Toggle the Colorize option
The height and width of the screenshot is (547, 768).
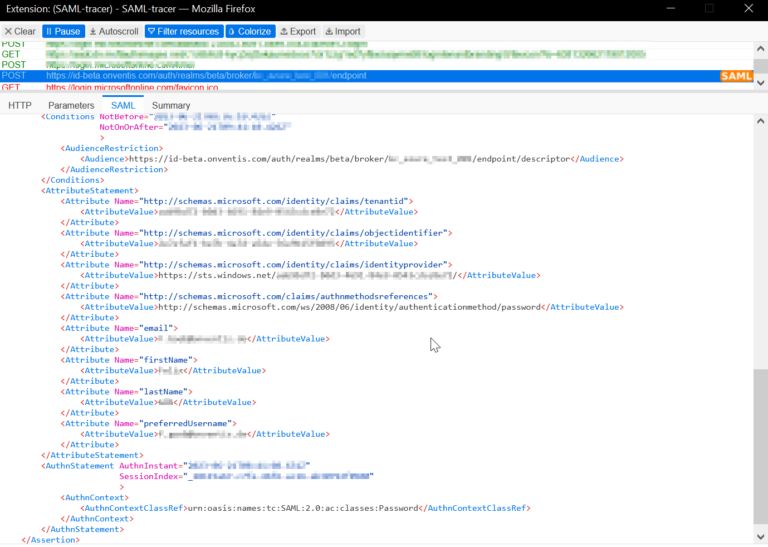[250, 31]
